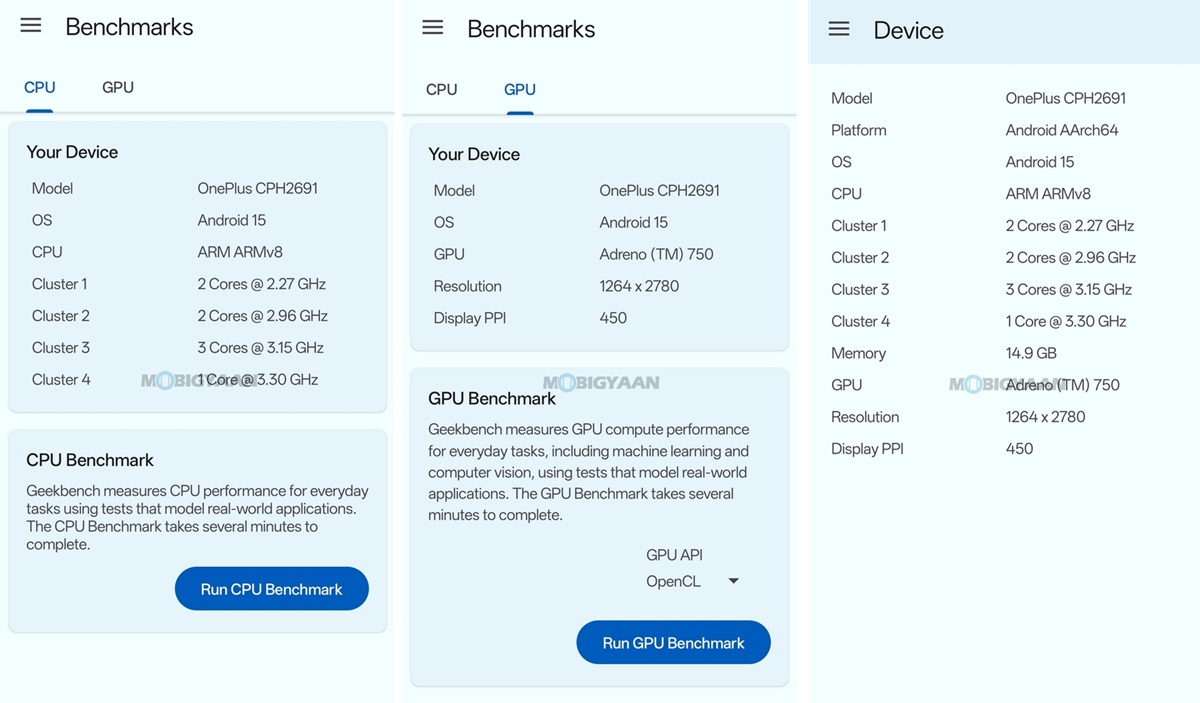This screenshot has height=703, width=1200.
Task: Start the Run CPU Benchmark button
Action: click(272, 589)
